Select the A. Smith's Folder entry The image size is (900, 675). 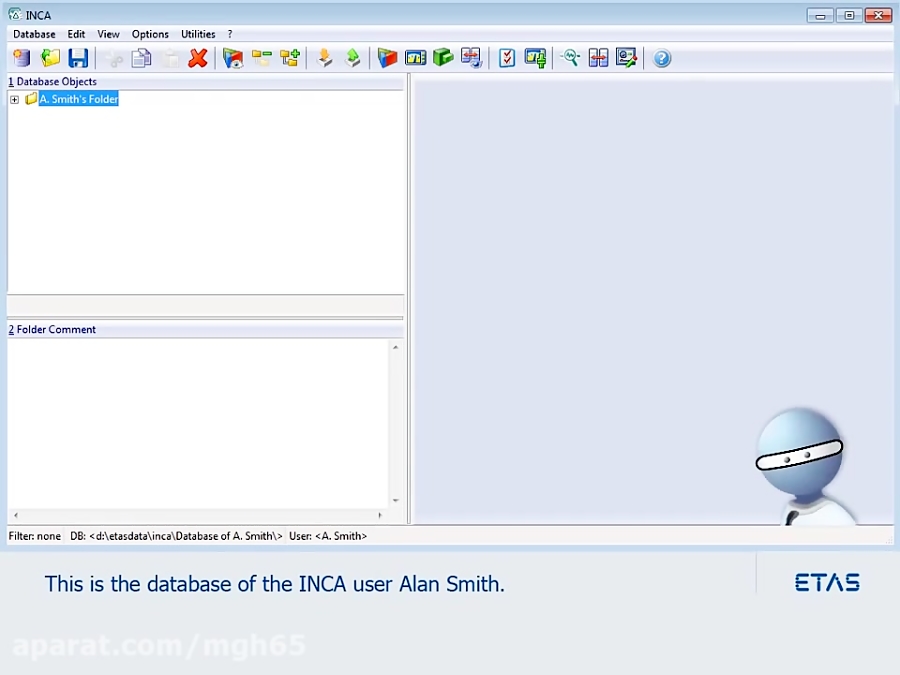coord(78,99)
